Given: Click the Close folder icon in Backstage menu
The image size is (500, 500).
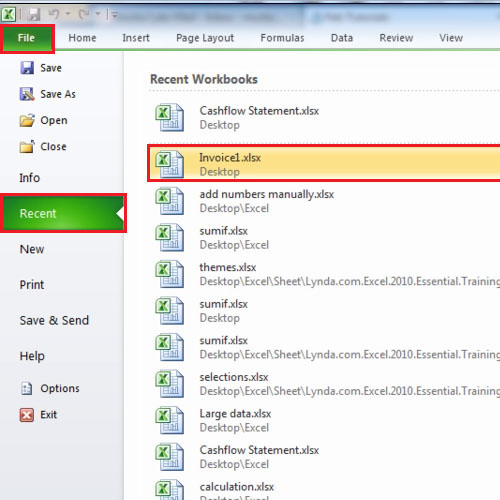Looking at the screenshot, I should click(27, 147).
